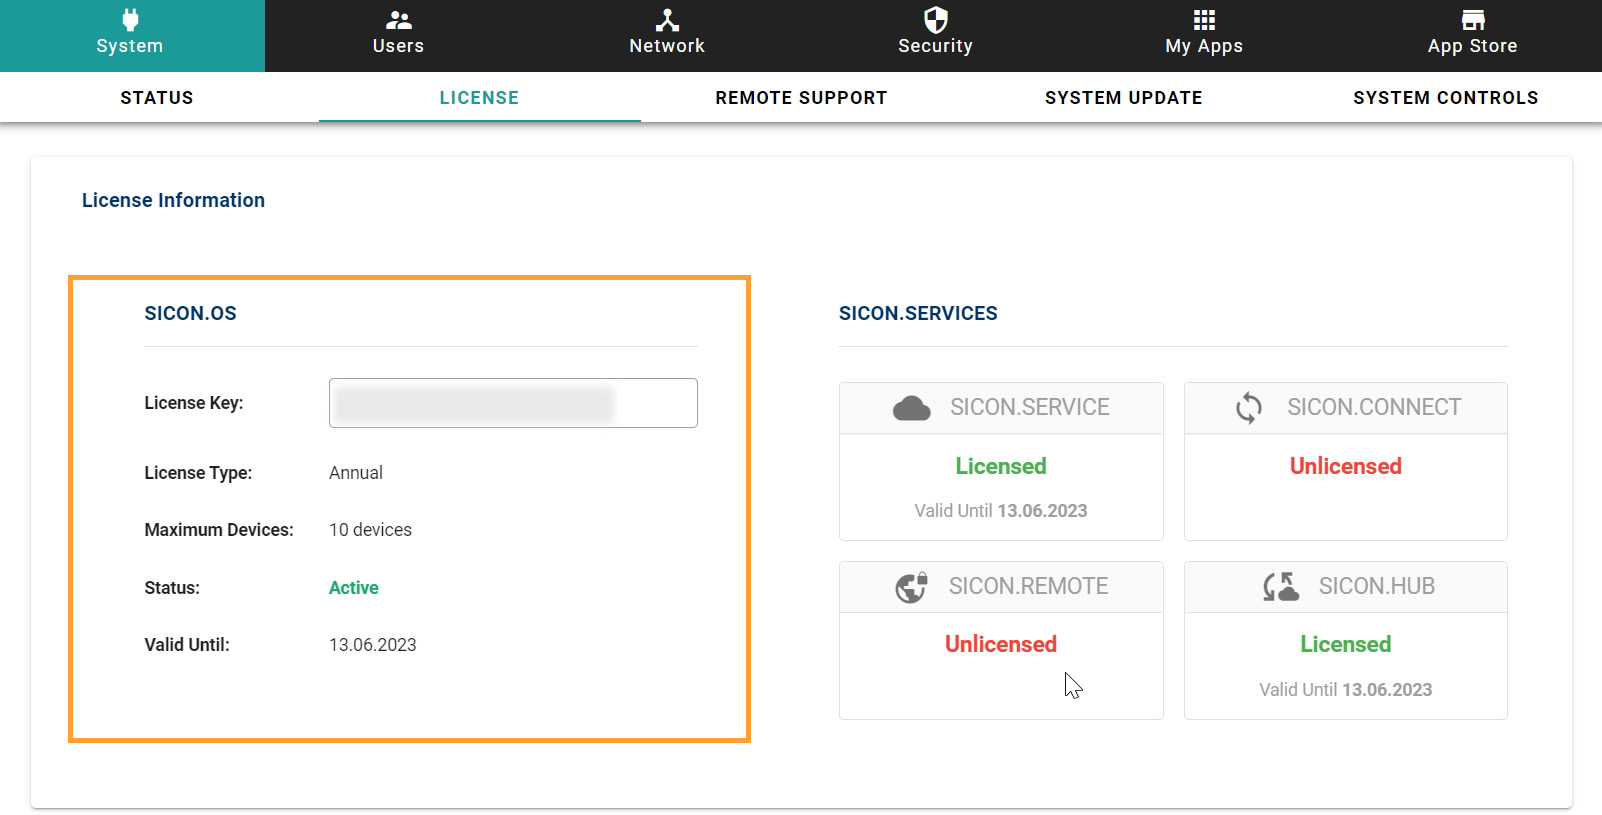1602x815 pixels.
Task: Click the SICON.HUB cloud sync icon
Action: [x=1280, y=587]
